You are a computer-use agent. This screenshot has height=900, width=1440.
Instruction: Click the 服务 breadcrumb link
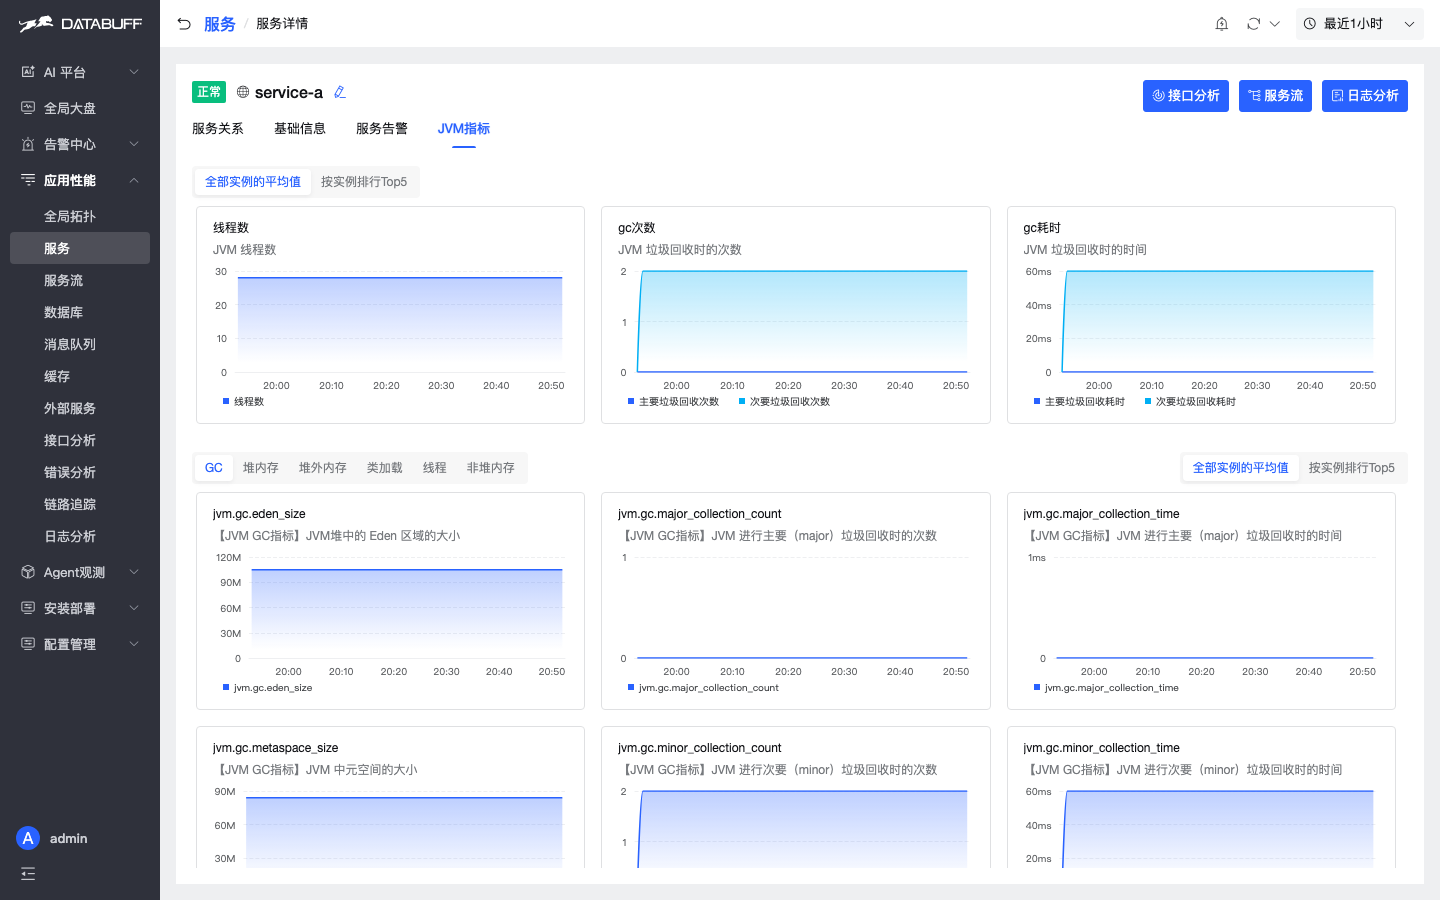click(x=219, y=24)
